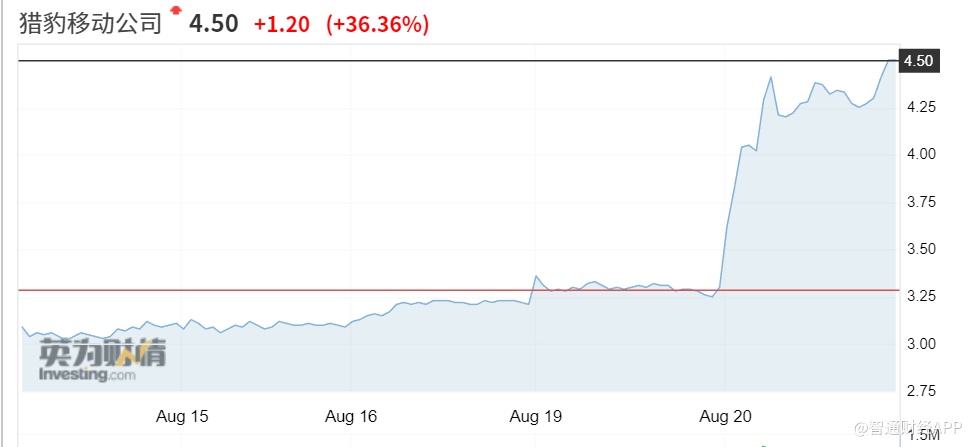Viewport: 972px width, 447px height.
Task: Click the 3.00 price axis label
Action: pyautogui.click(x=919, y=344)
